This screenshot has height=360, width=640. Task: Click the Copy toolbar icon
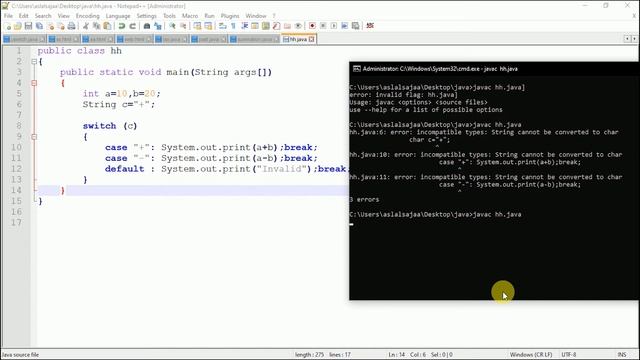tap(96, 26)
